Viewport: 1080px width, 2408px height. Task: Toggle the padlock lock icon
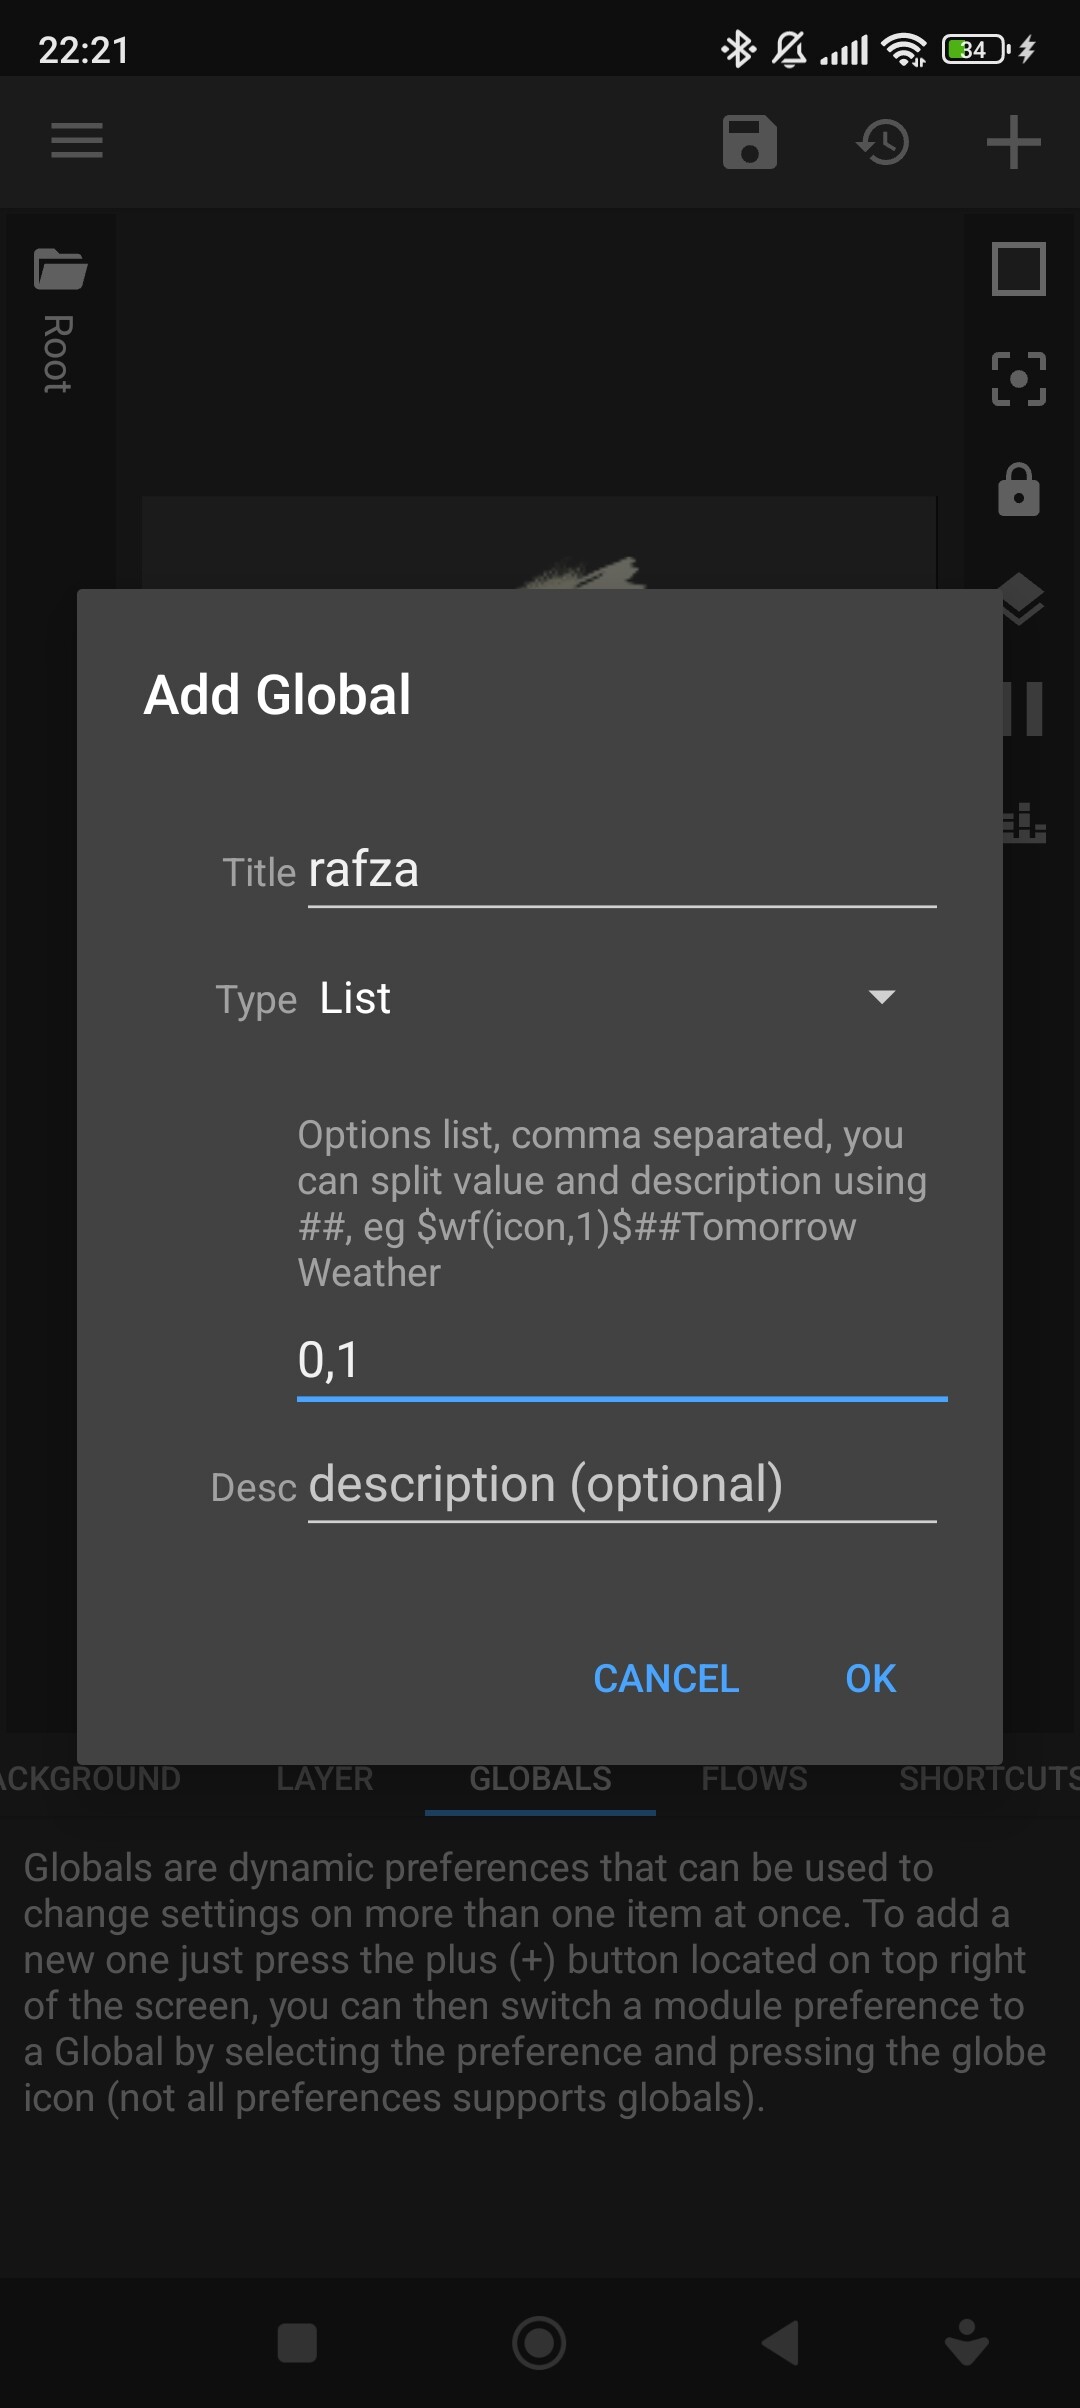click(1018, 490)
